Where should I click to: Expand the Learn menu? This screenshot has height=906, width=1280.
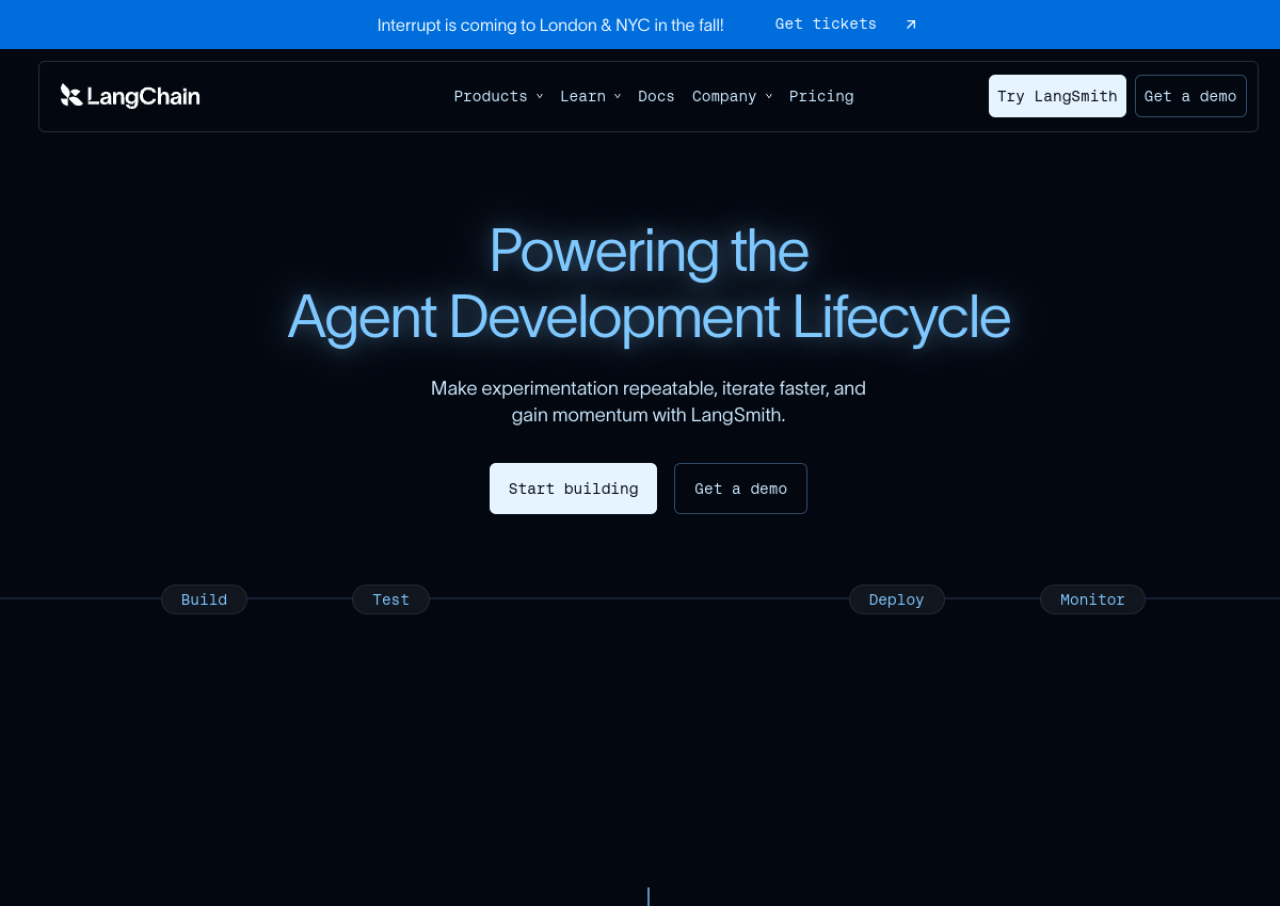pyautogui.click(x=590, y=96)
